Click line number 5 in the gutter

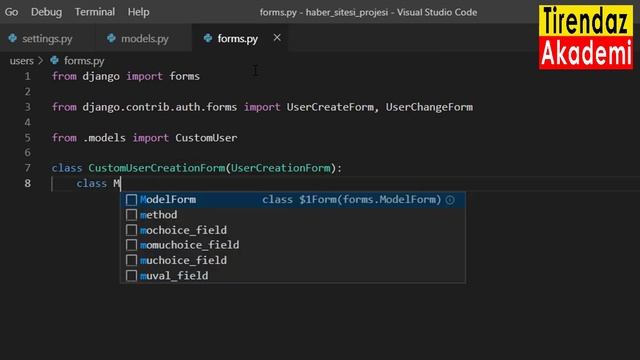[x=27, y=138]
